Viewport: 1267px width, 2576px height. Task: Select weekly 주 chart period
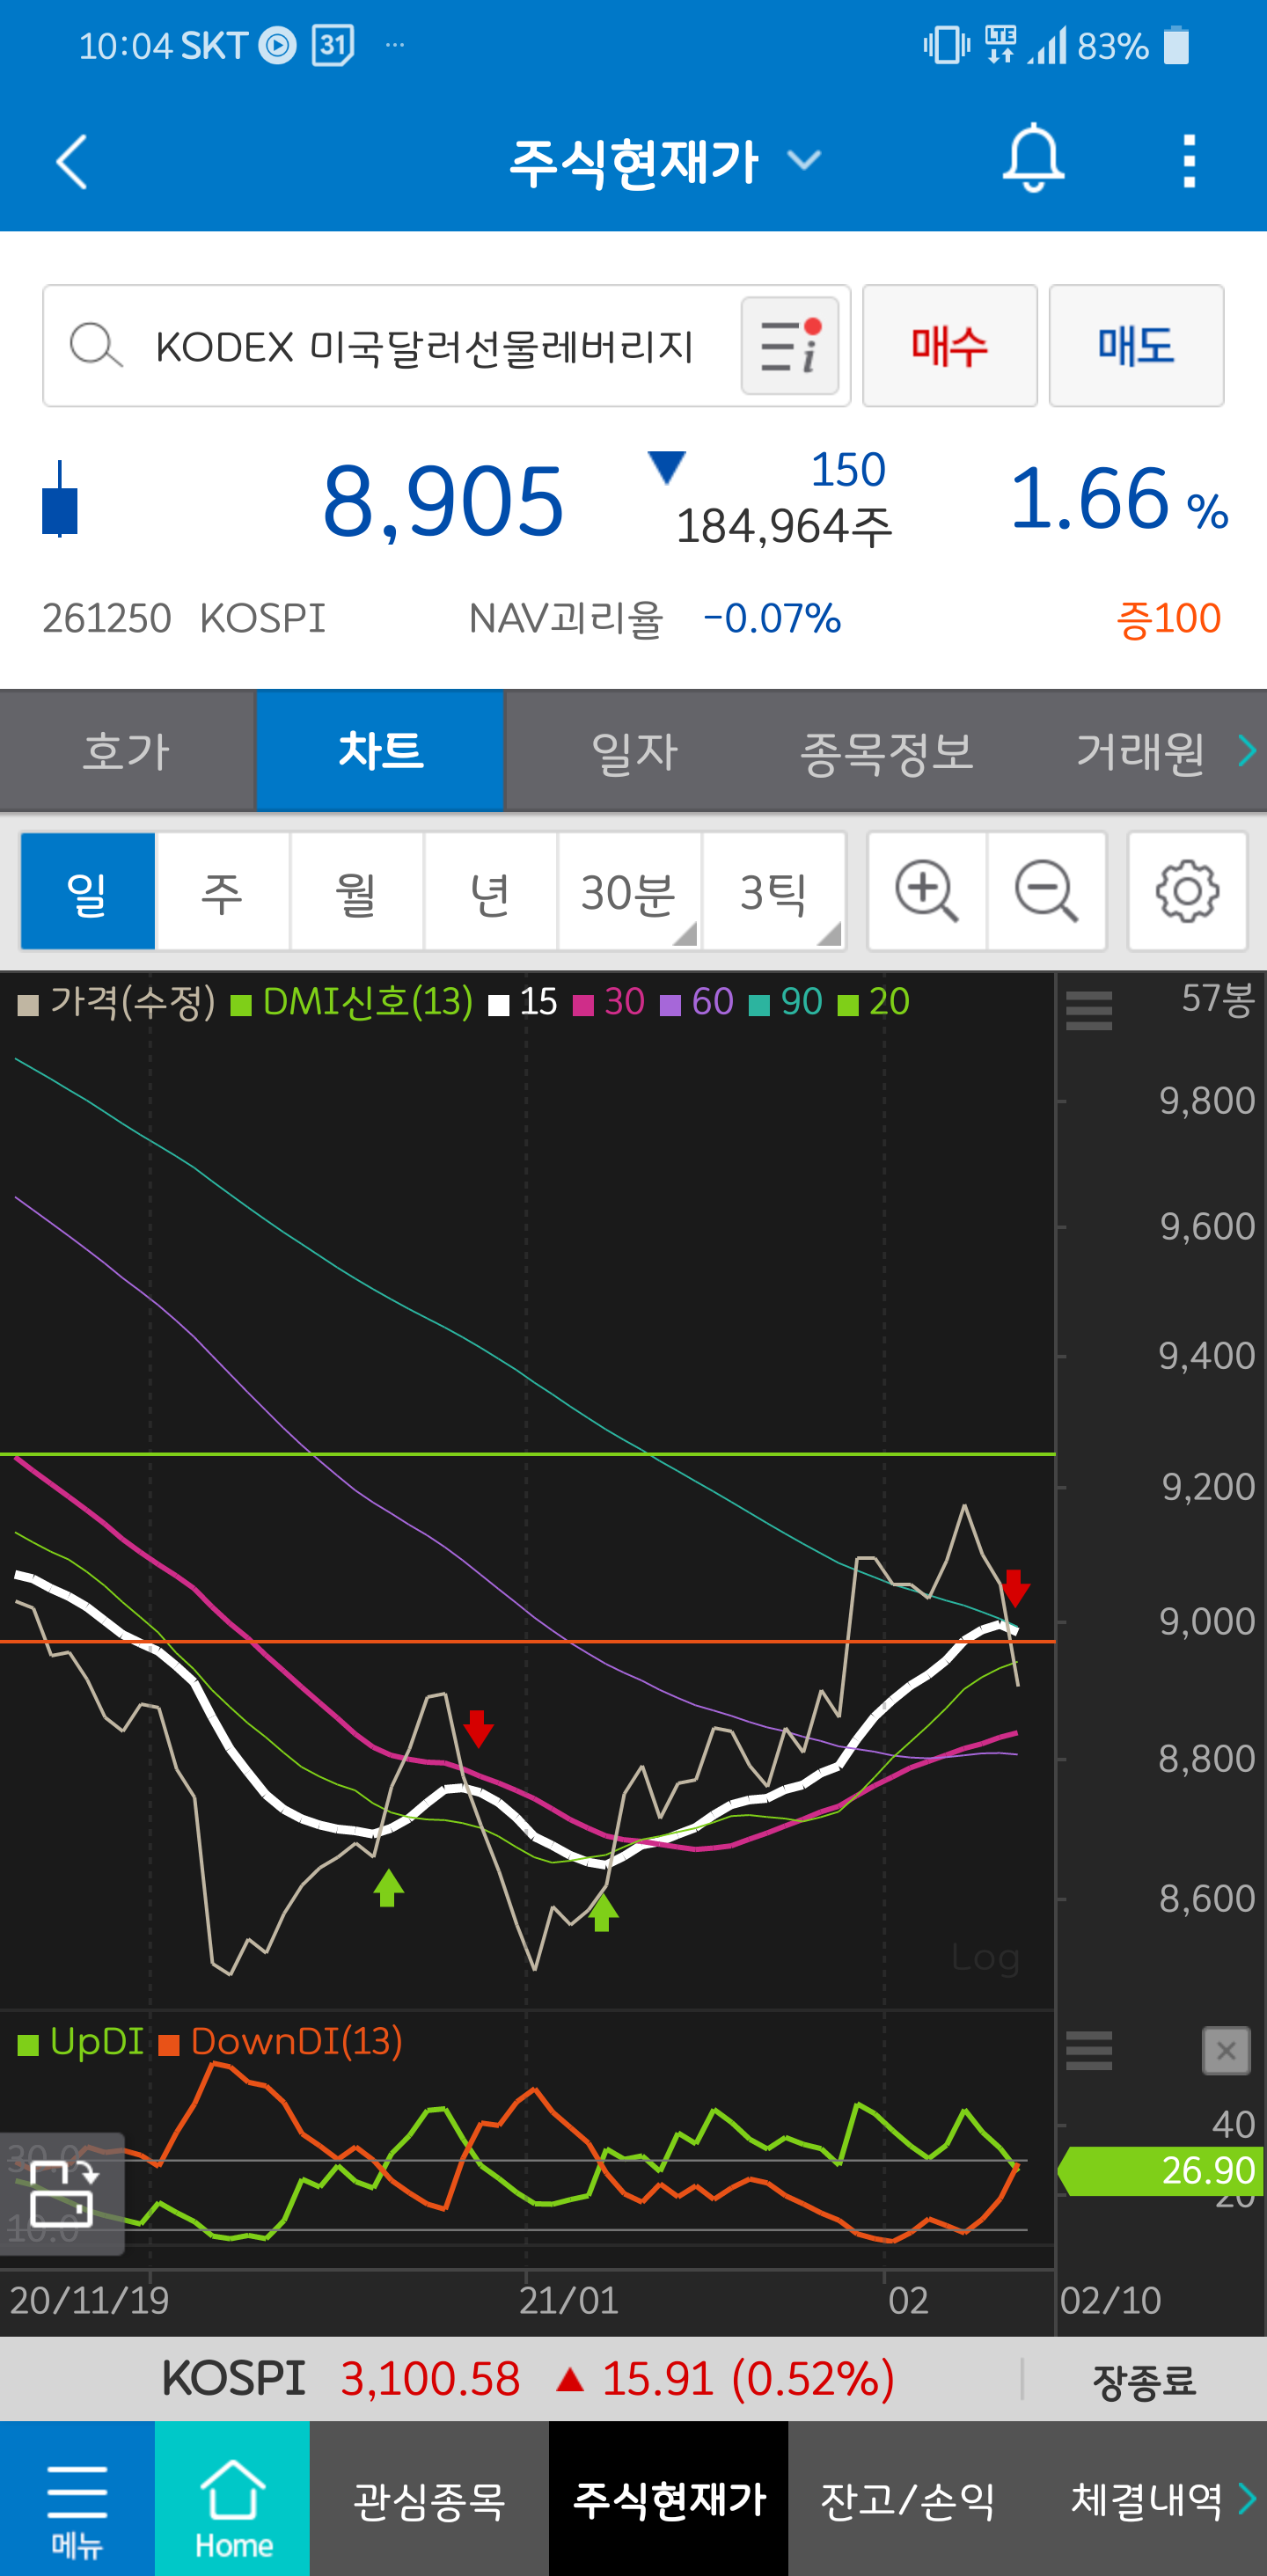pyautogui.click(x=223, y=891)
